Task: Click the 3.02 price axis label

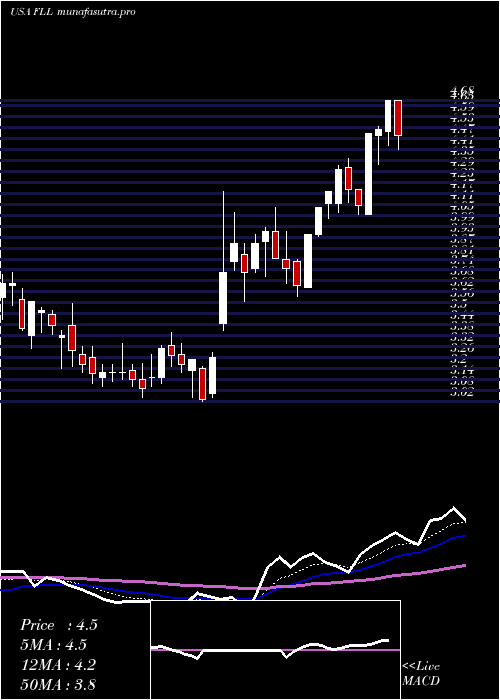Action: (462, 393)
